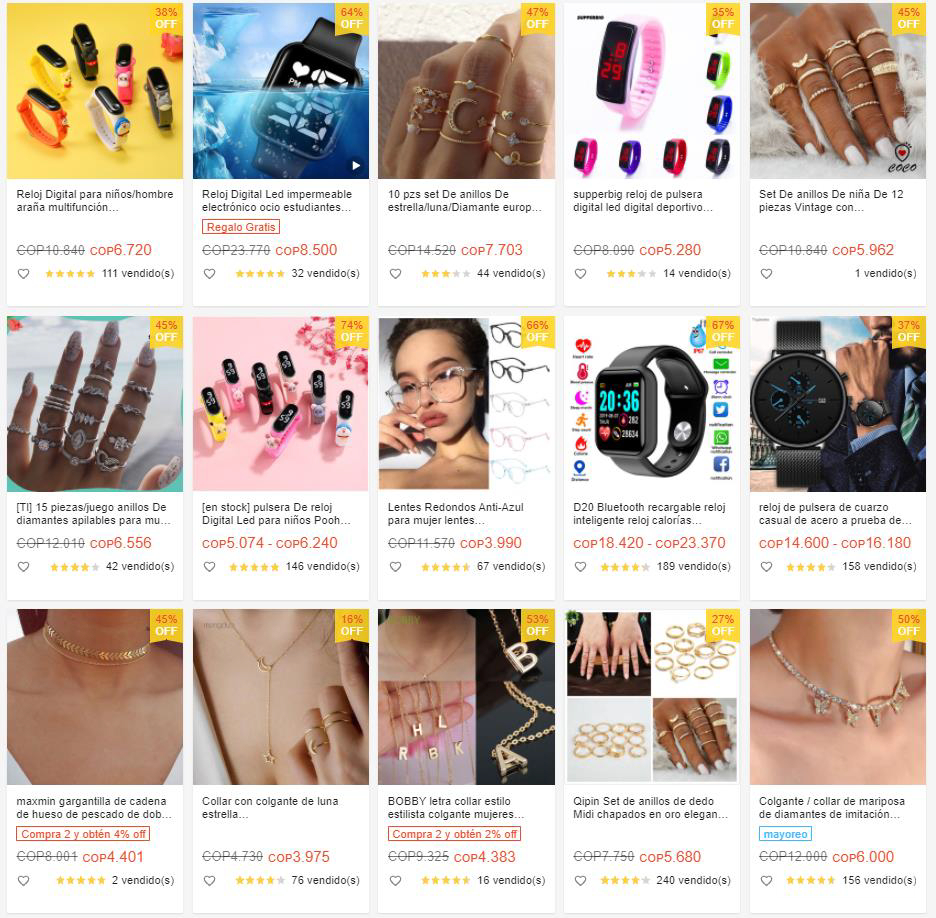This screenshot has width=936, height=918.
Task: Select the mayoreo badge on butterfly necklace
Action: click(x=785, y=834)
